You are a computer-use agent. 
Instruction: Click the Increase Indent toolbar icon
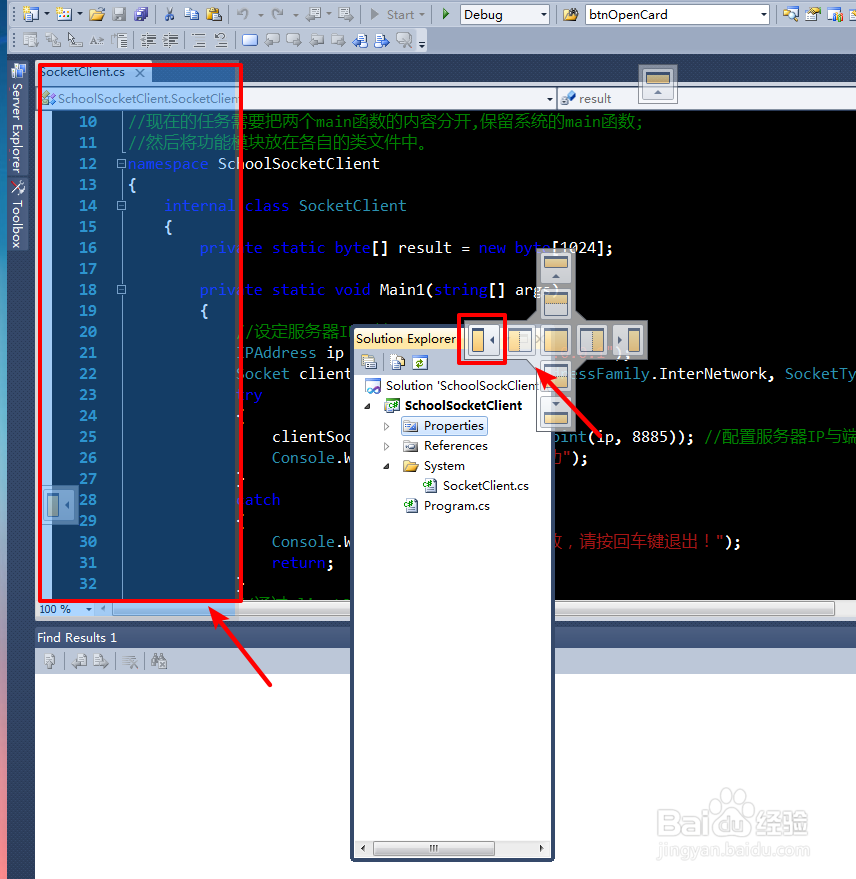point(170,40)
